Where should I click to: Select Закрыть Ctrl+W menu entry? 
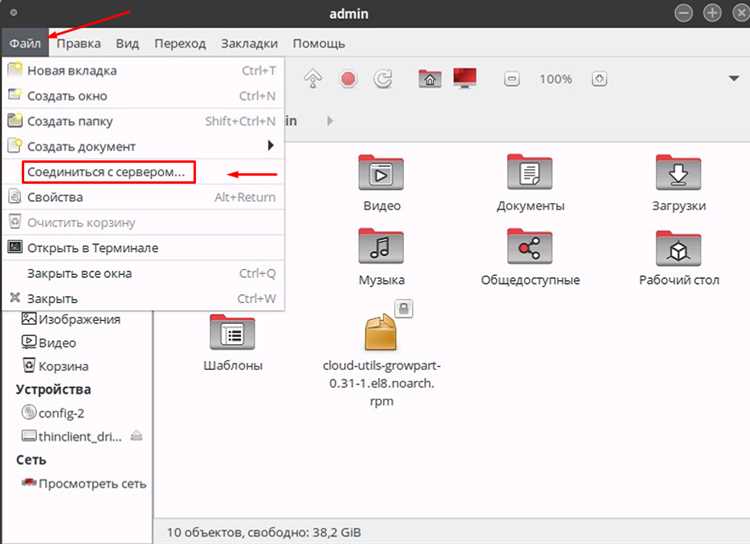[x=143, y=299]
